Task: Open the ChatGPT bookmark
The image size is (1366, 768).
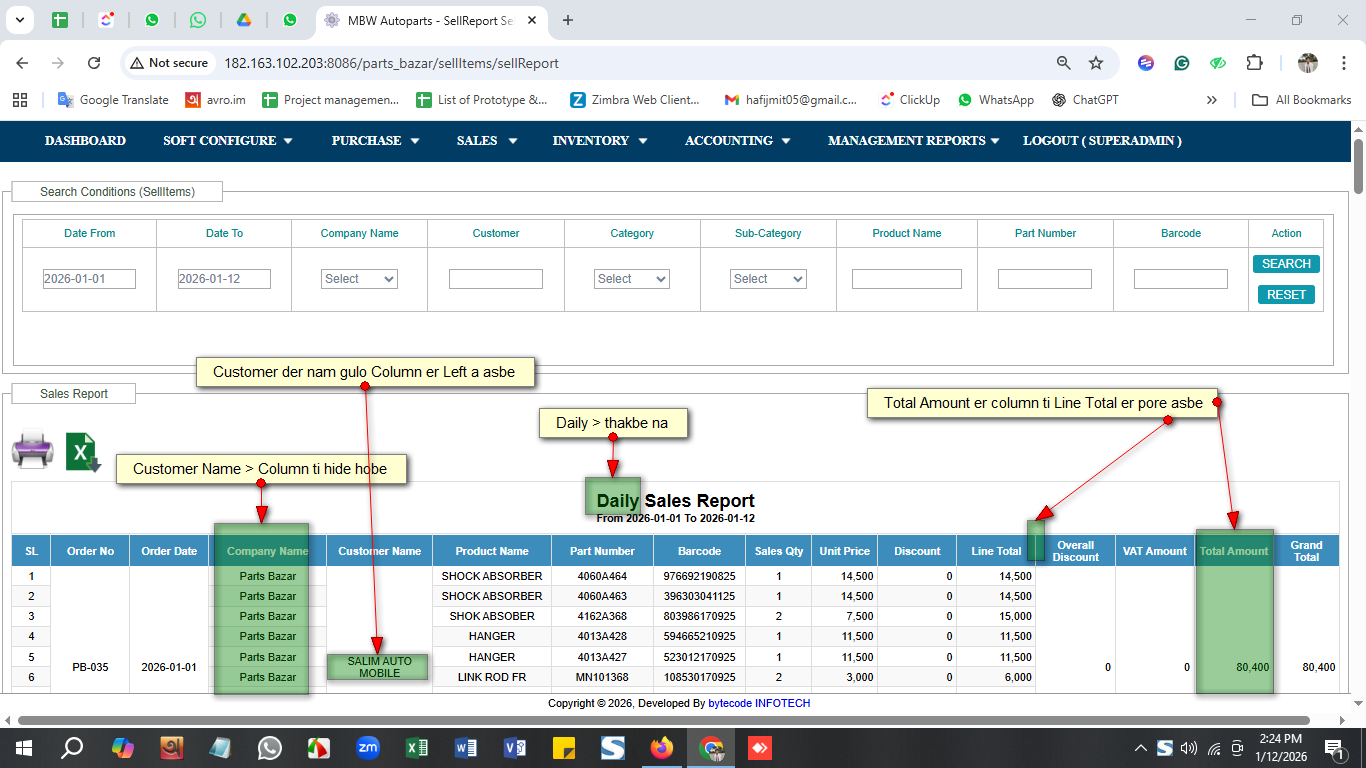Action: coord(1085,100)
